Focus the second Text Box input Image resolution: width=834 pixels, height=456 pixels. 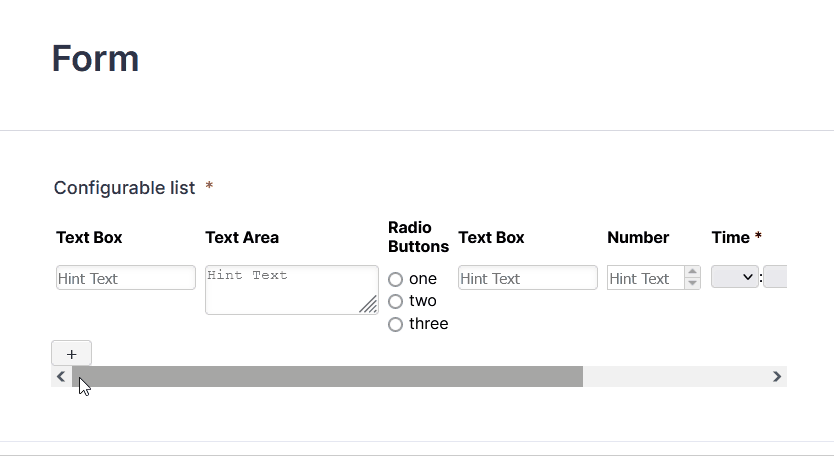(527, 278)
